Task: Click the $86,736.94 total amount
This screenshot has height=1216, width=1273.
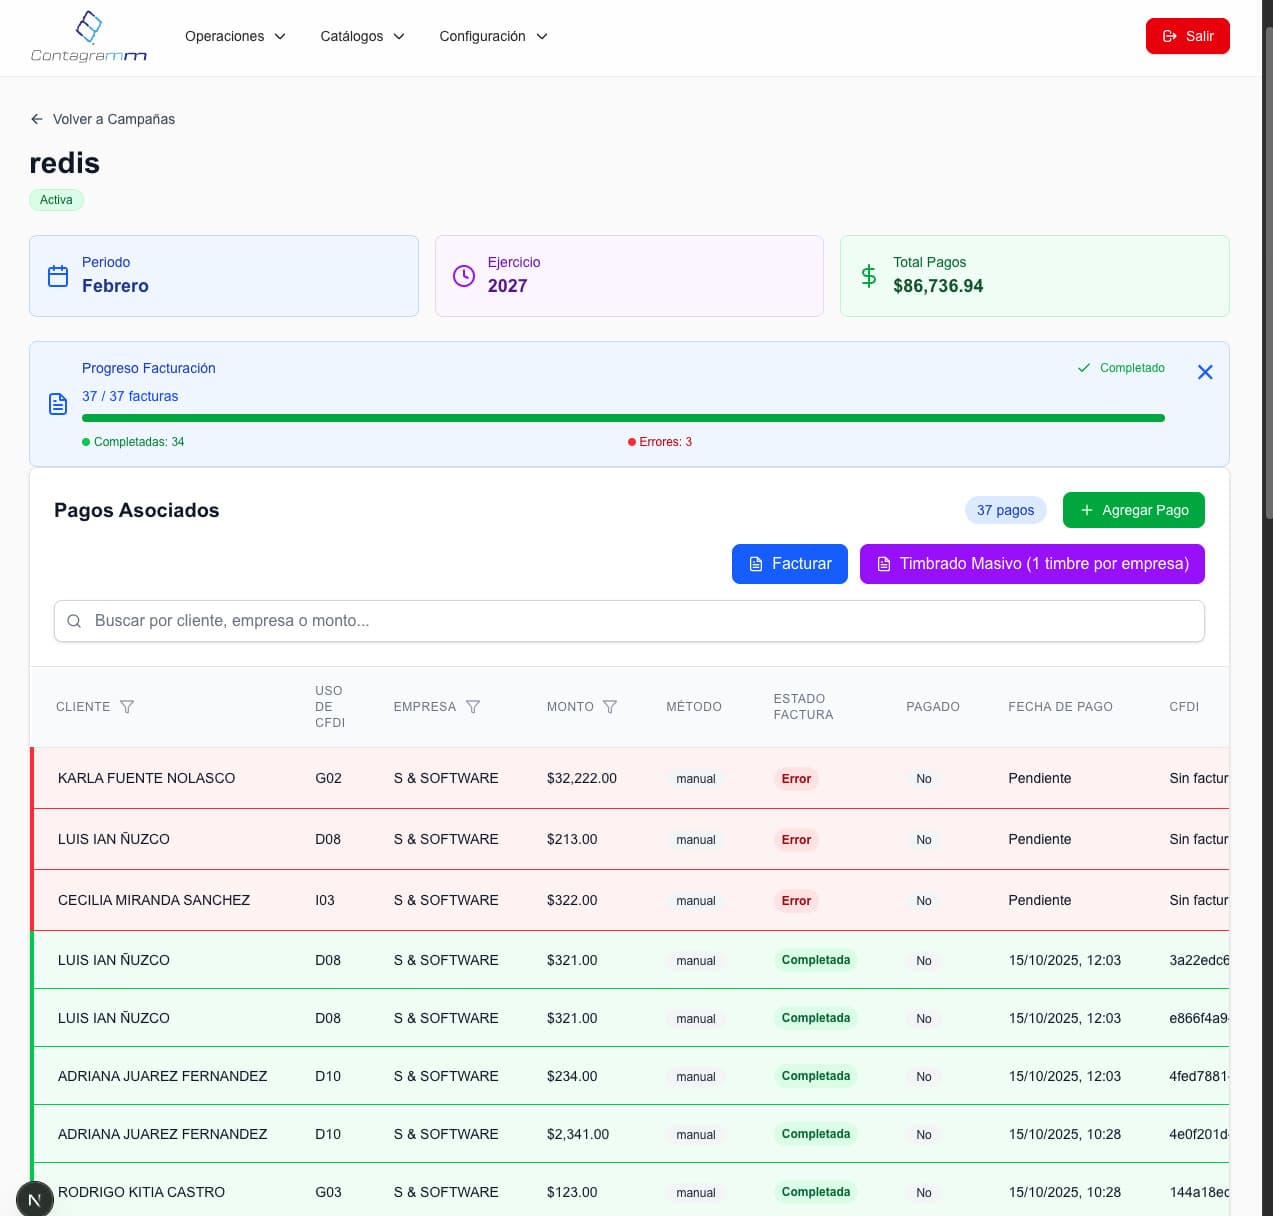Action: click(938, 286)
